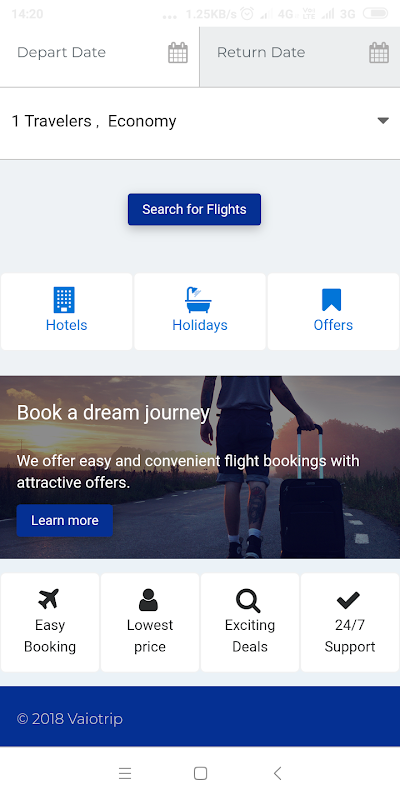Tap the dream journey banner image
Viewport: 400px width, 800px height.
(x=200, y=467)
